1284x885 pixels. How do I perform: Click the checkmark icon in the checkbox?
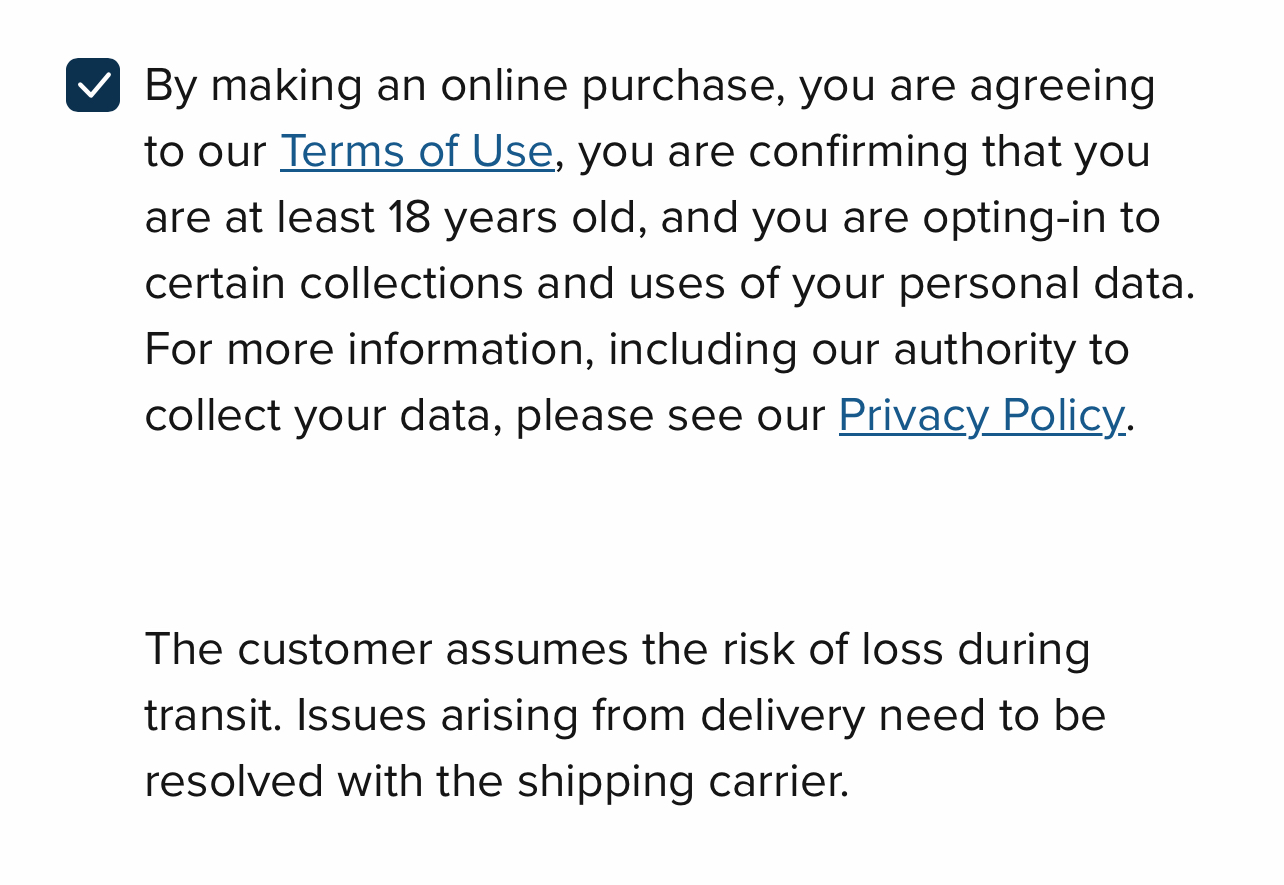tap(93, 85)
